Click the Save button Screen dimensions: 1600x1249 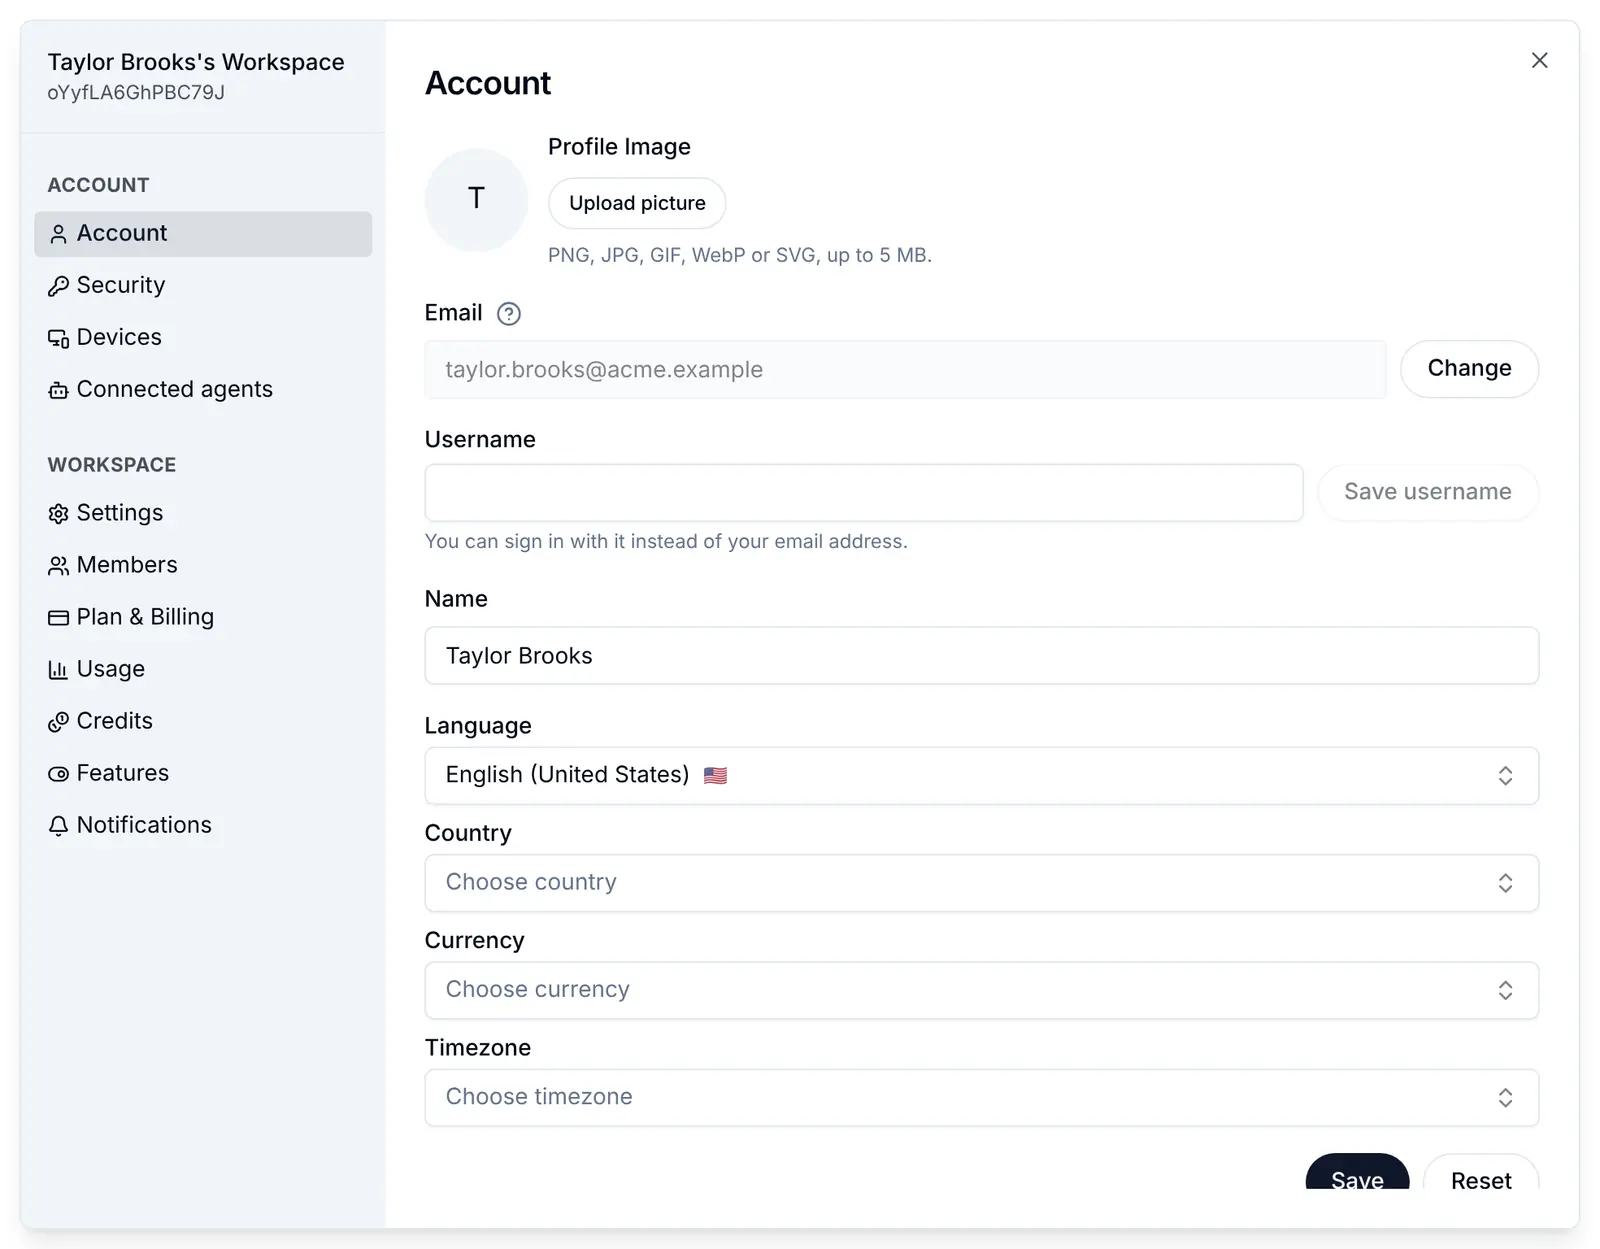[1357, 1173]
